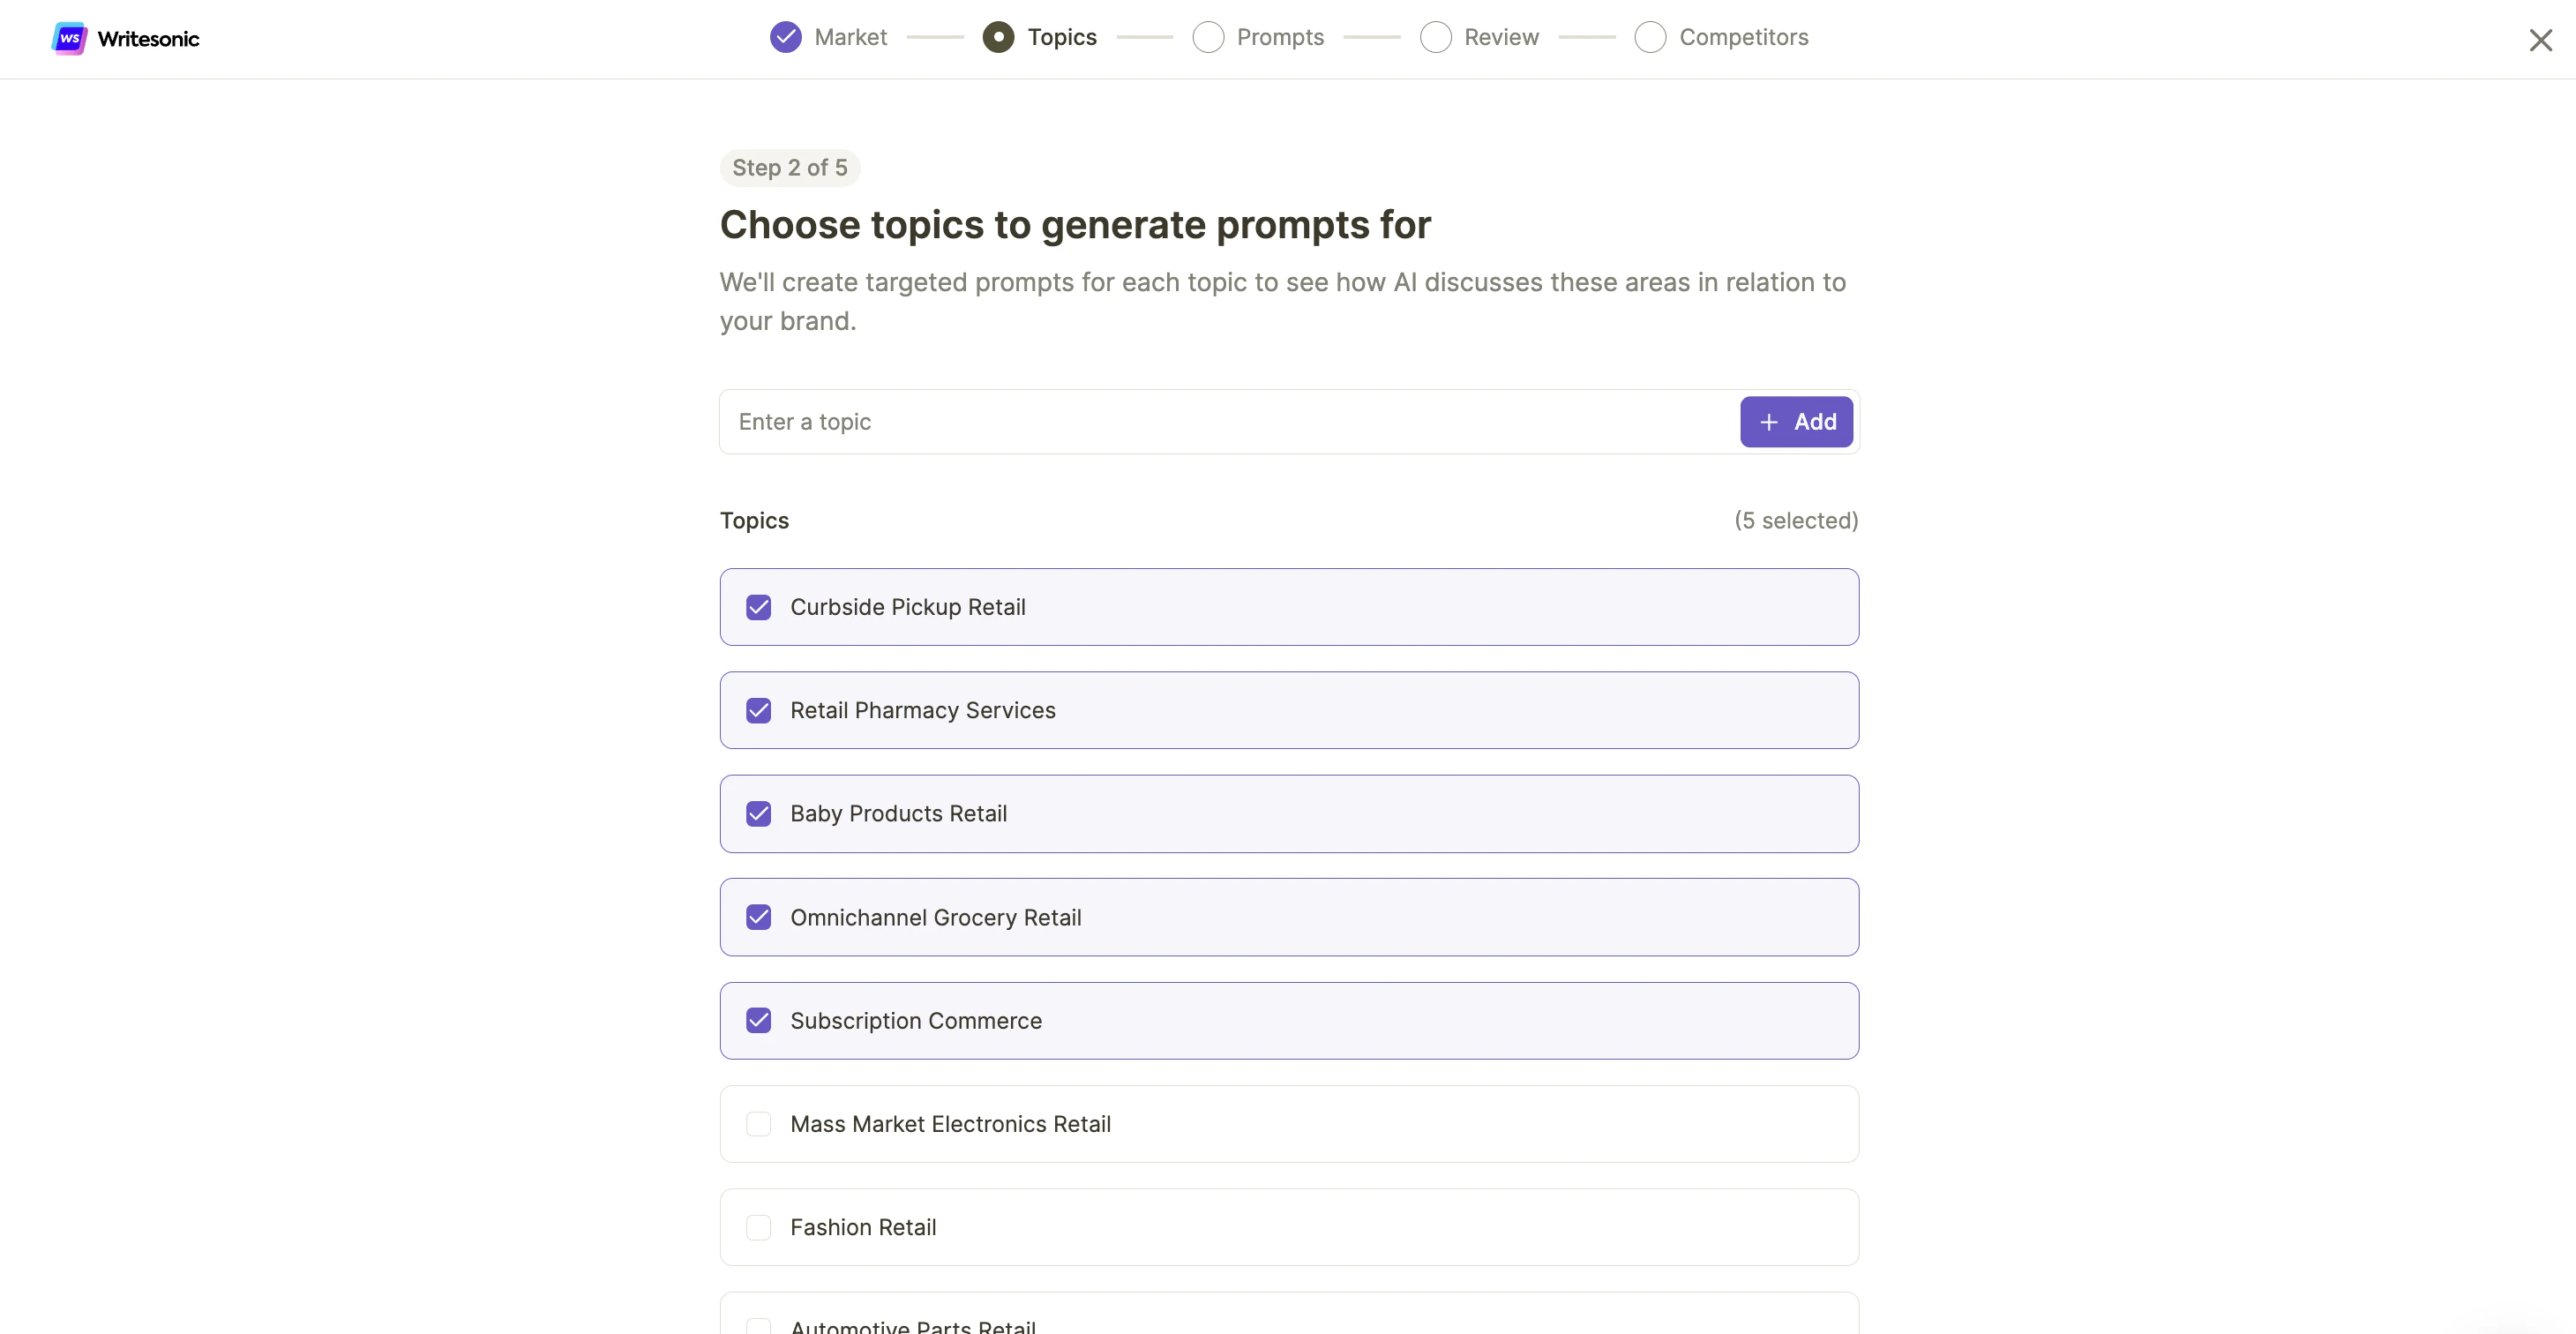The height and width of the screenshot is (1334, 2576).
Task: Click the completed Market step checkmark icon
Action: (785, 37)
